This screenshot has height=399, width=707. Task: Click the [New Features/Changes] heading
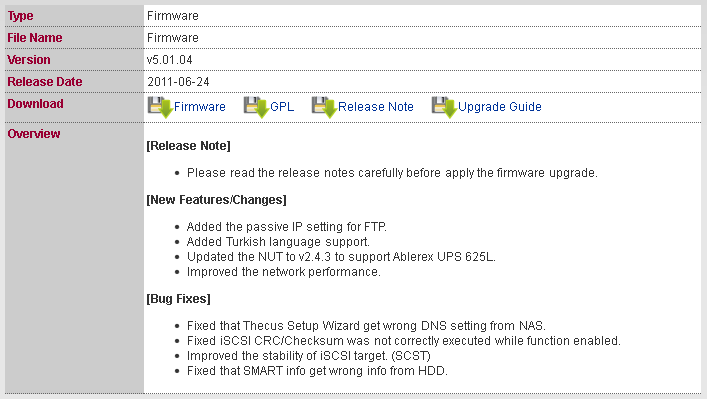point(216,200)
